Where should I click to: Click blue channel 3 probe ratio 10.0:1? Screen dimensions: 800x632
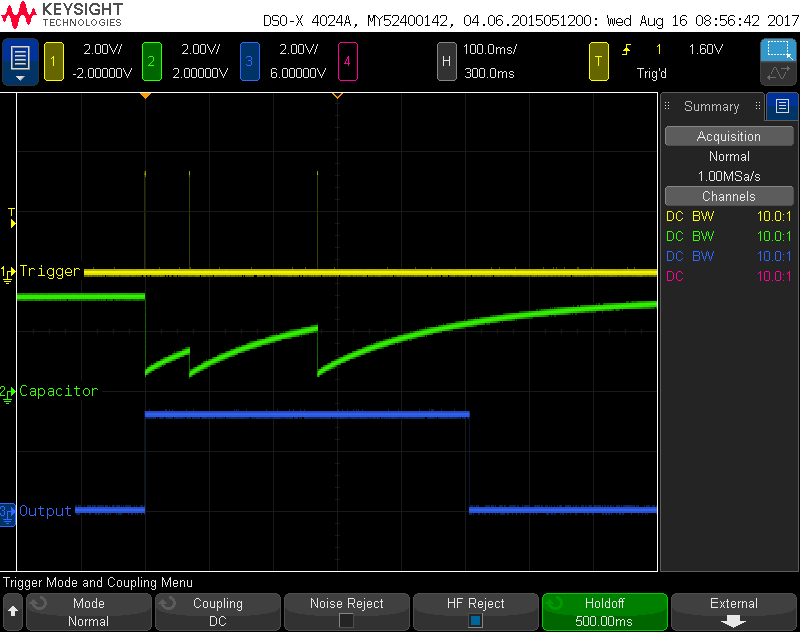[774, 256]
